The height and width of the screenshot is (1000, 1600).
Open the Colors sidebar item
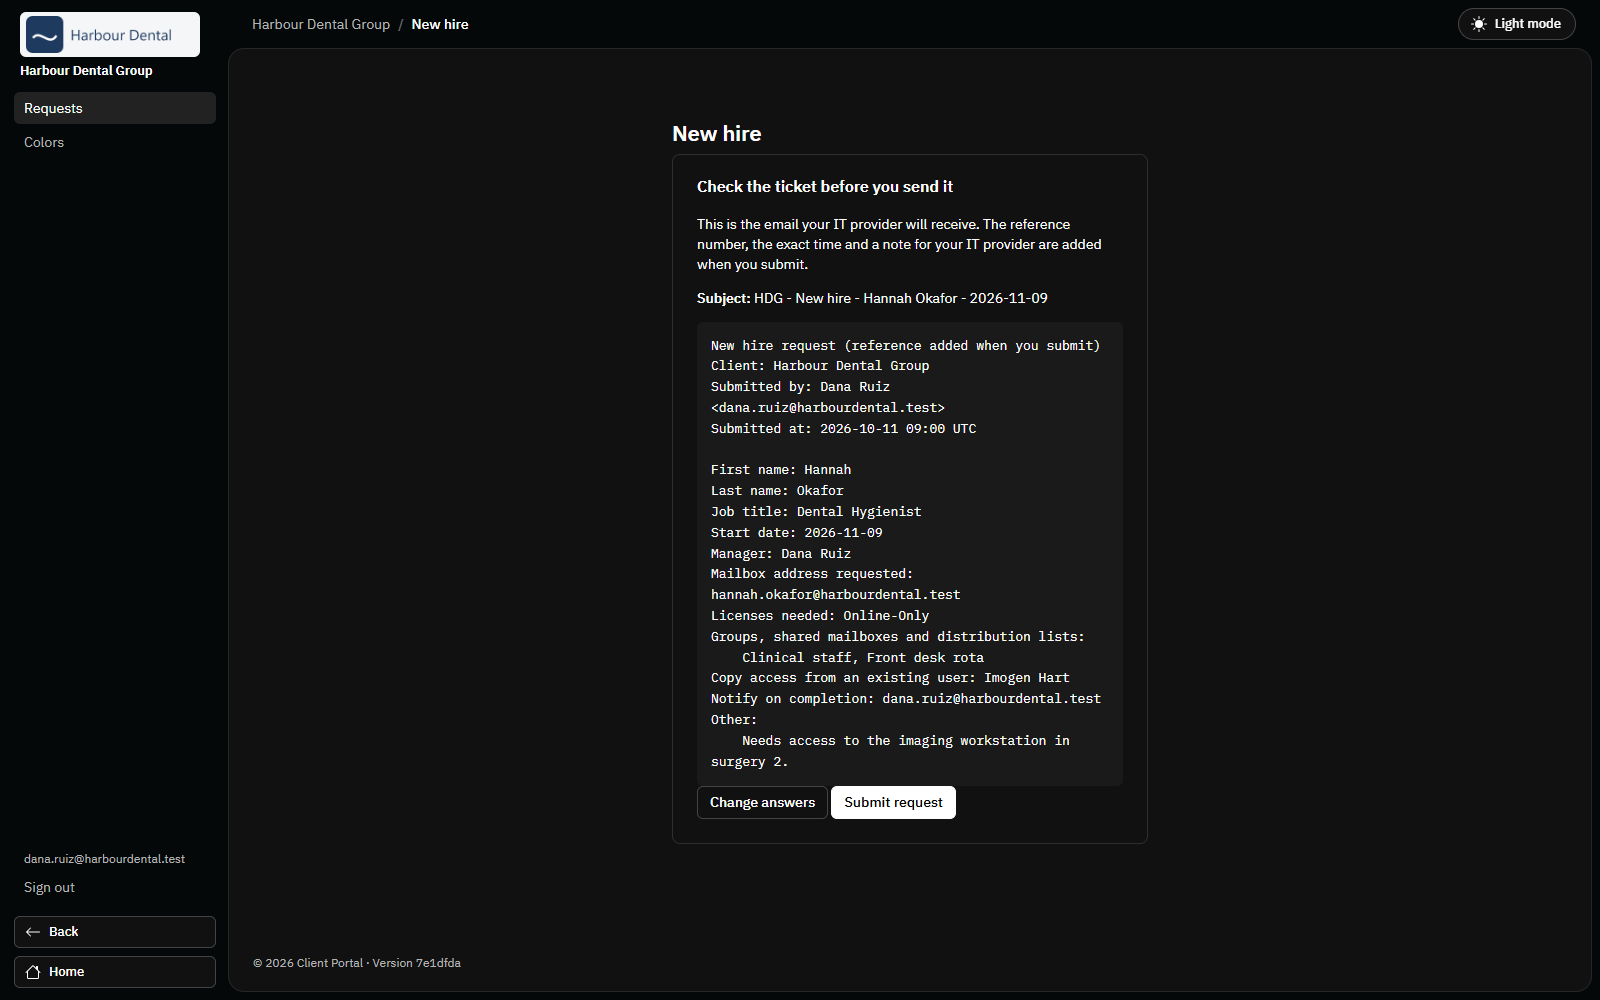115,142
